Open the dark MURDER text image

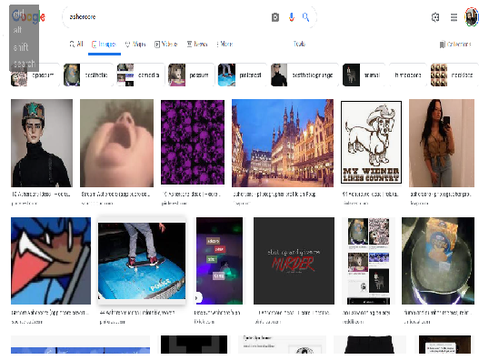click(294, 261)
